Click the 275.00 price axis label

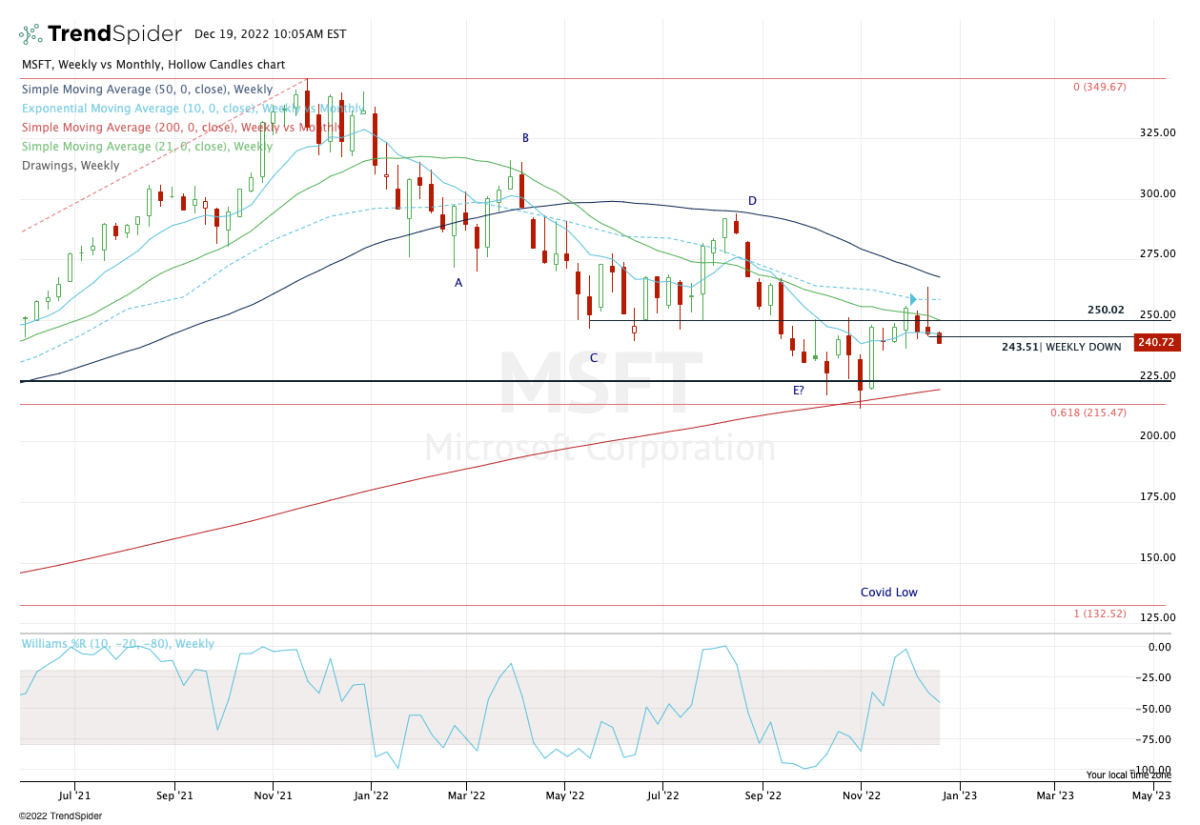(x=1158, y=254)
